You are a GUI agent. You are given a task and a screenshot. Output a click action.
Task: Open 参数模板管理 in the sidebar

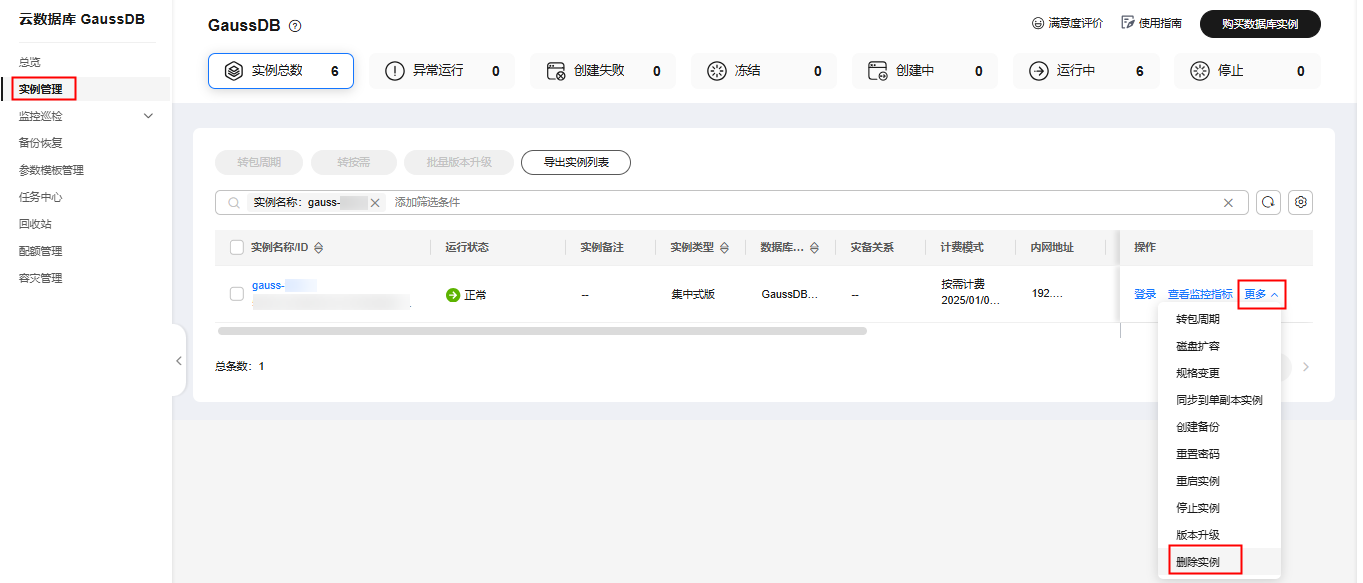coord(51,170)
